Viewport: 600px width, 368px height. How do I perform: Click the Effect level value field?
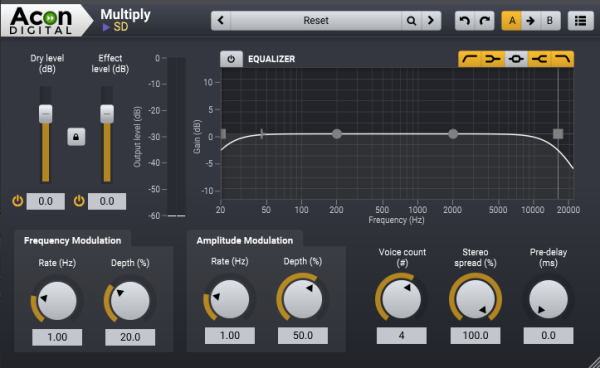point(107,201)
